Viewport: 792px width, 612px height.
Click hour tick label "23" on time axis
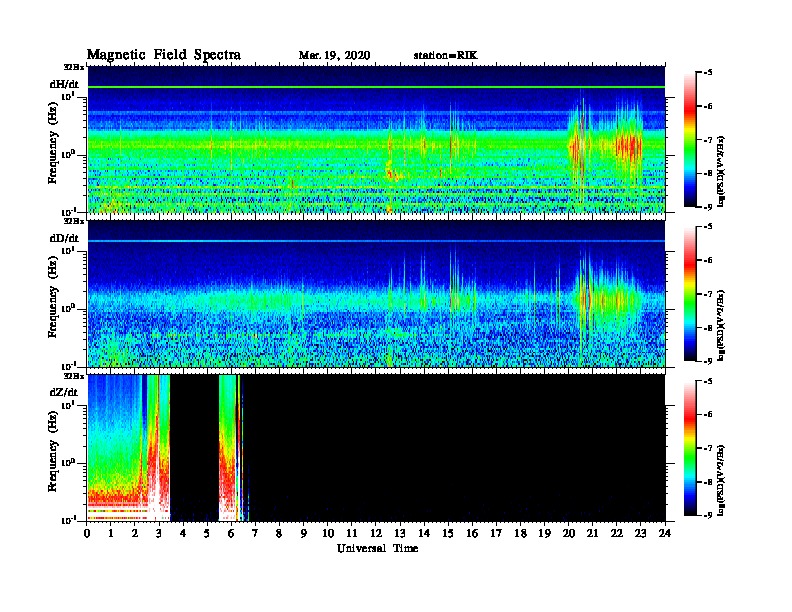(x=640, y=533)
